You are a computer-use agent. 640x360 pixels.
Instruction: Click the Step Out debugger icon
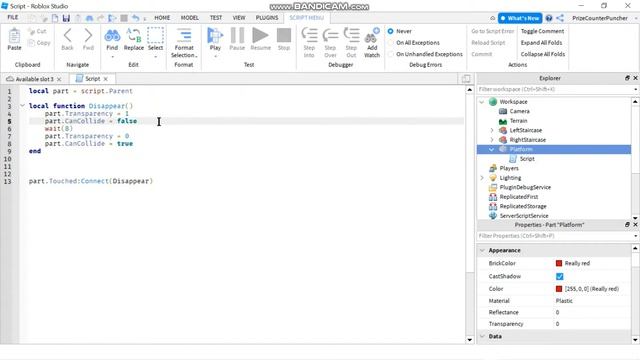[351, 36]
